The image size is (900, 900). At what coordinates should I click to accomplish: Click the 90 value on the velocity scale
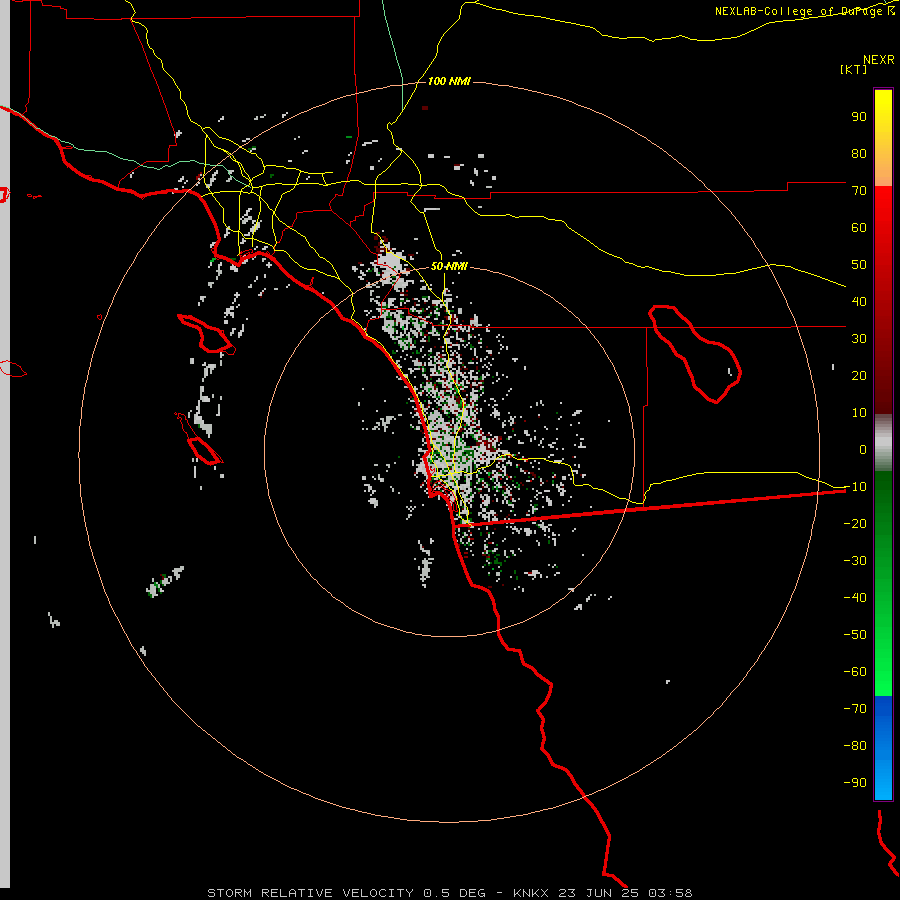click(859, 117)
